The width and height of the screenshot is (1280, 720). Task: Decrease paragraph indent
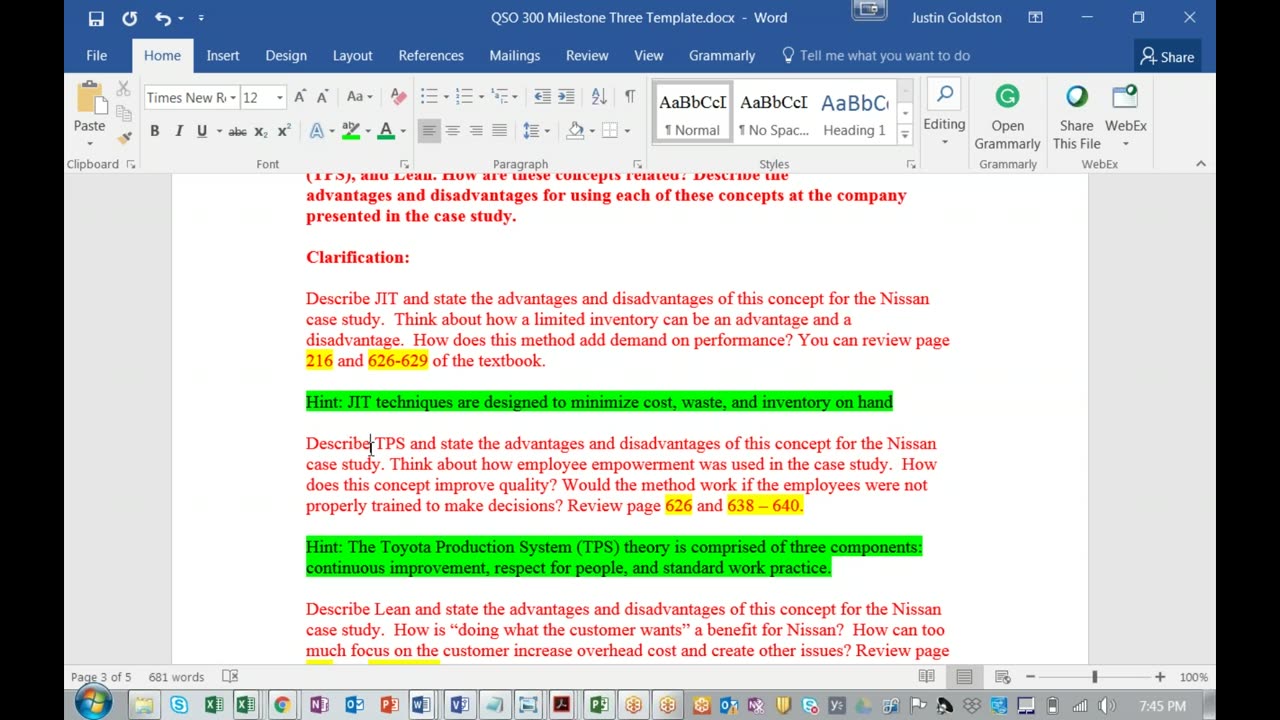[542, 97]
